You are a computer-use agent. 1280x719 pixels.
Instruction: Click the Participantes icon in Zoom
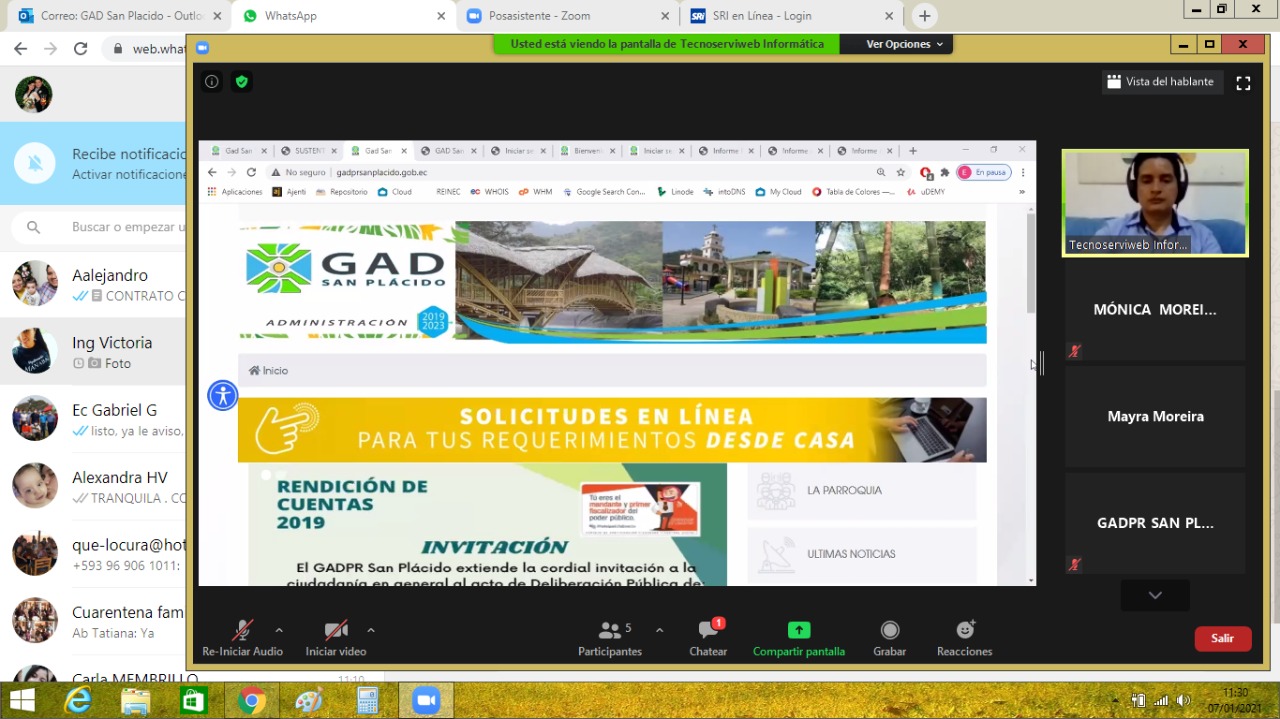tap(609, 631)
